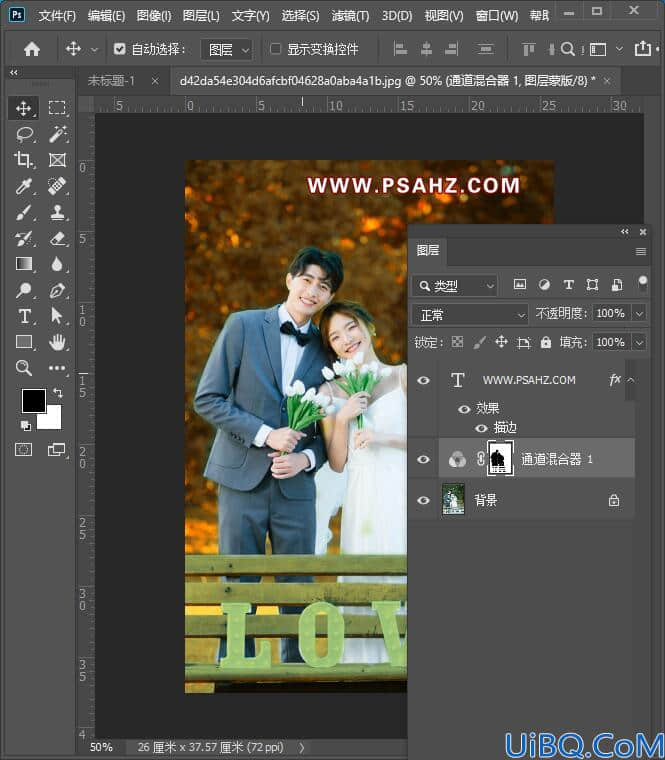Hide the 描边 stroke effect
The width and height of the screenshot is (665, 760).
[x=481, y=428]
